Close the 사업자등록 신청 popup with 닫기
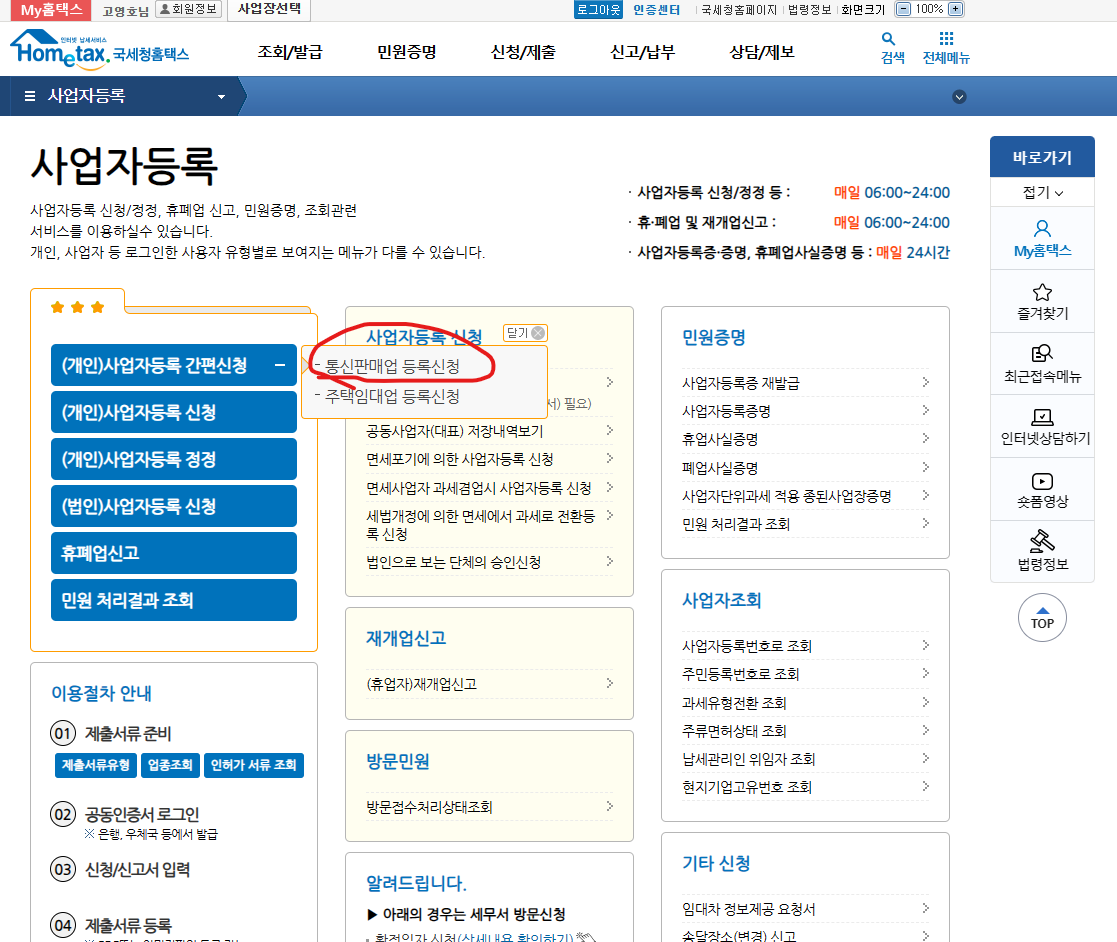Viewport: 1117px width, 942px height. point(523,332)
